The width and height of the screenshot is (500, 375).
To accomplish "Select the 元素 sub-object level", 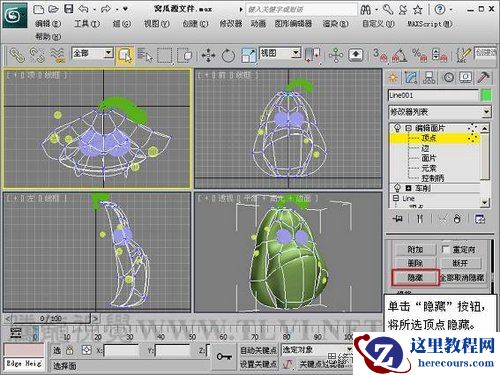I will coord(429,168).
